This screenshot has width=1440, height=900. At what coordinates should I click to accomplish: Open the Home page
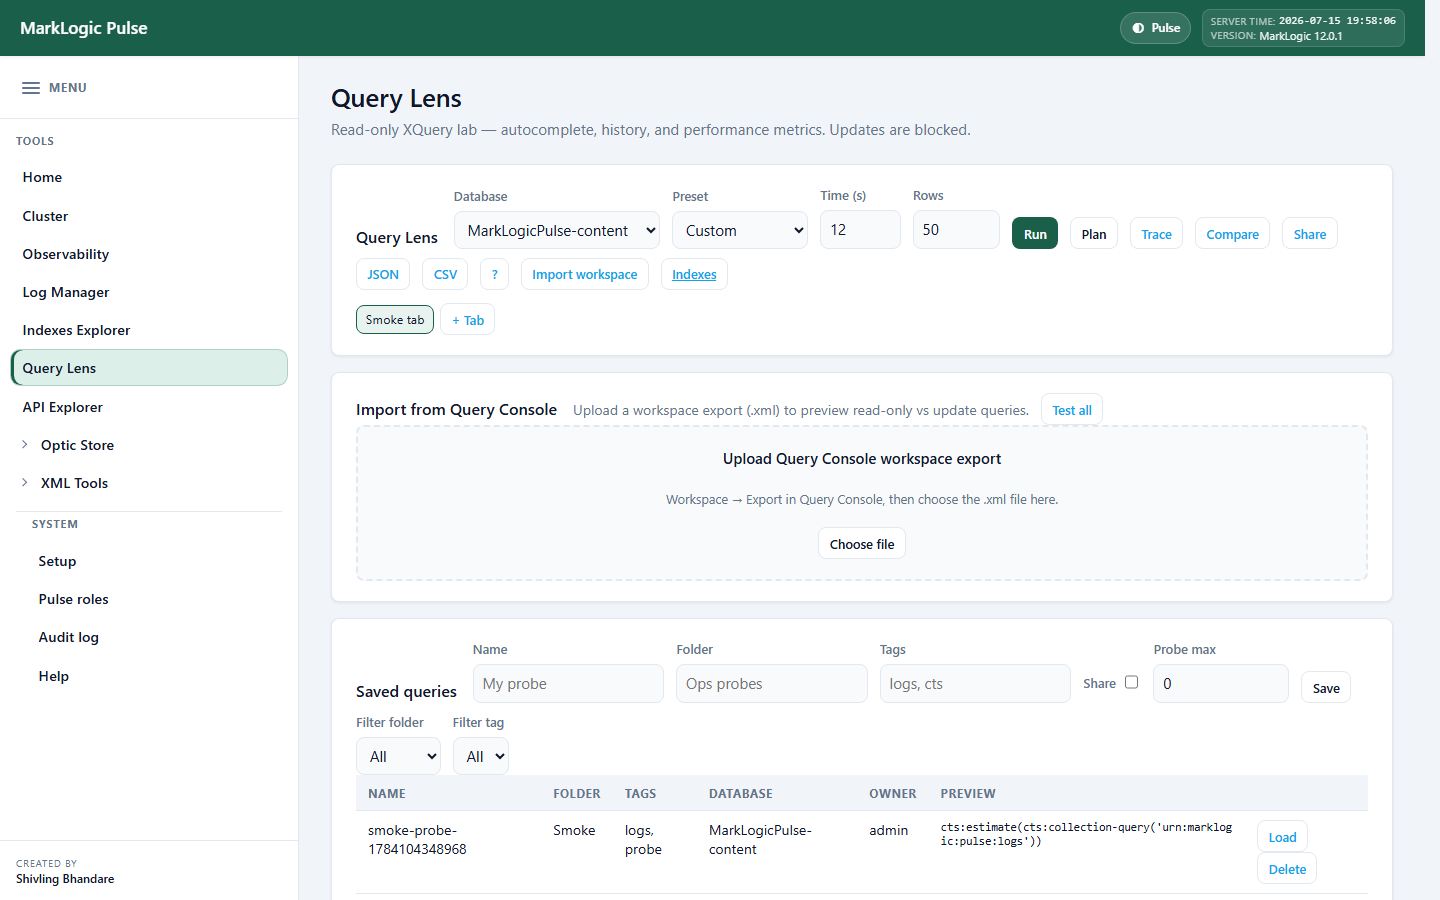[149, 177]
